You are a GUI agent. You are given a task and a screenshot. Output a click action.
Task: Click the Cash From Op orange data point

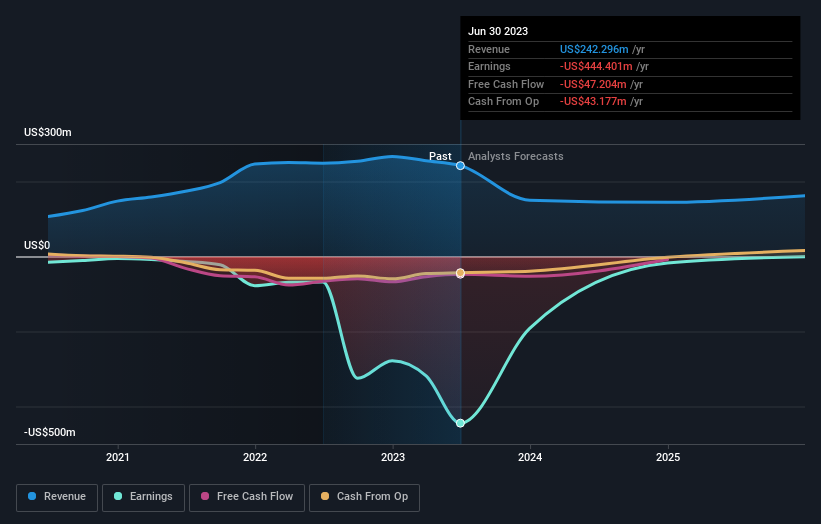coord(460,273)
